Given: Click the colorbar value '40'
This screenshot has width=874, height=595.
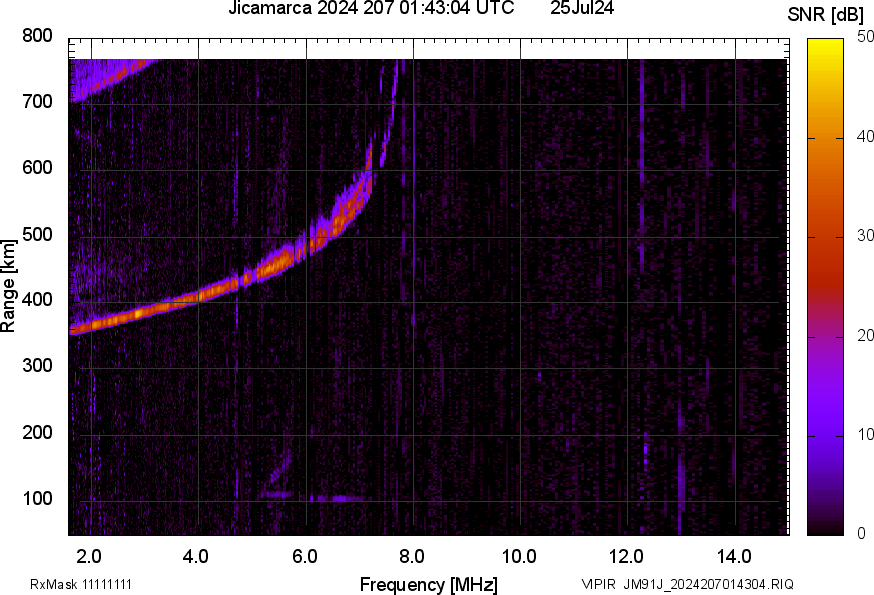Looking at the screenshot, I should [x=865, y=137].
